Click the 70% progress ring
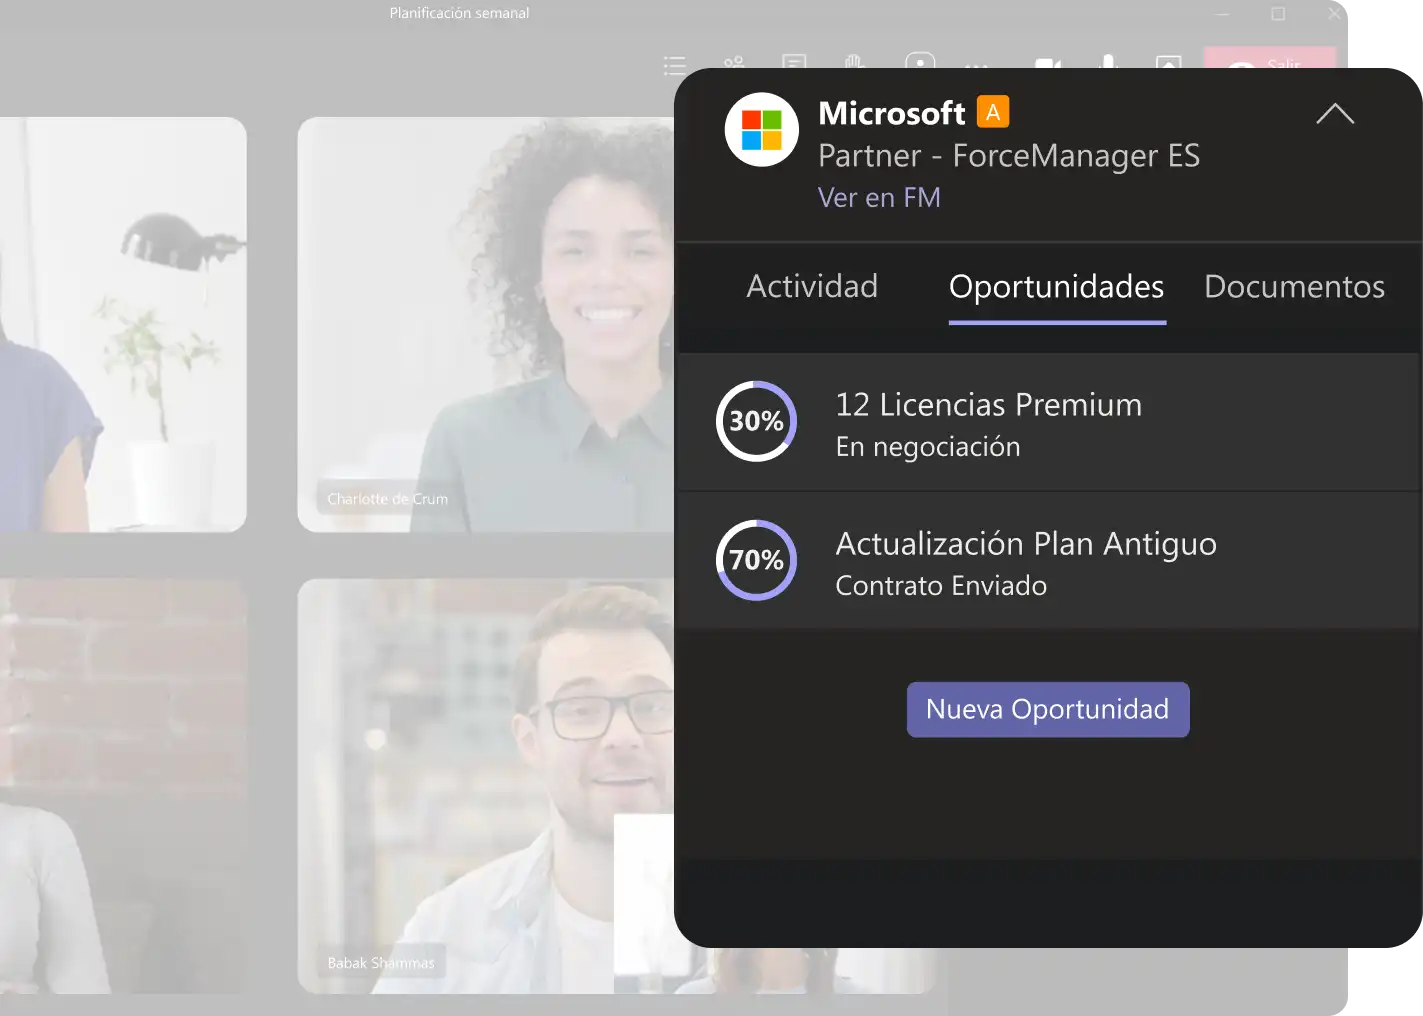Screen dimensions: 1423x1016 [x=757, y=560]
